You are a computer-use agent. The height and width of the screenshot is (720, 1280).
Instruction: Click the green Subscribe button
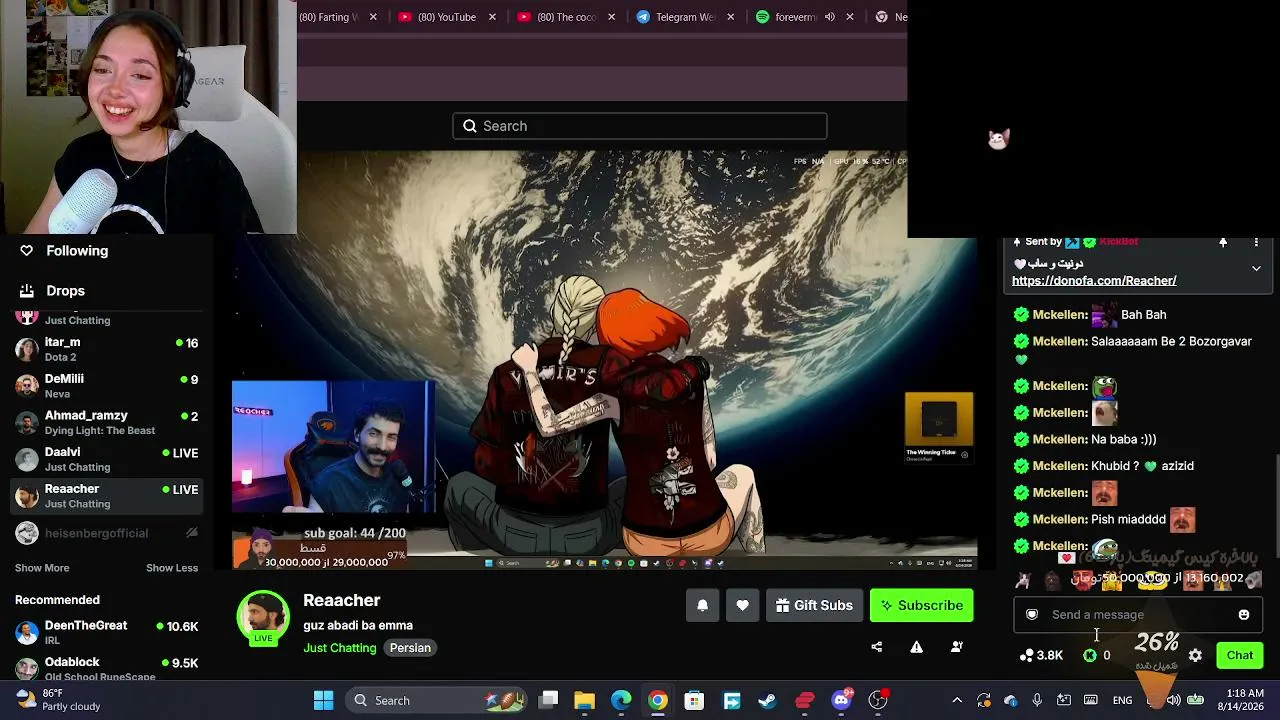(921, 605)
